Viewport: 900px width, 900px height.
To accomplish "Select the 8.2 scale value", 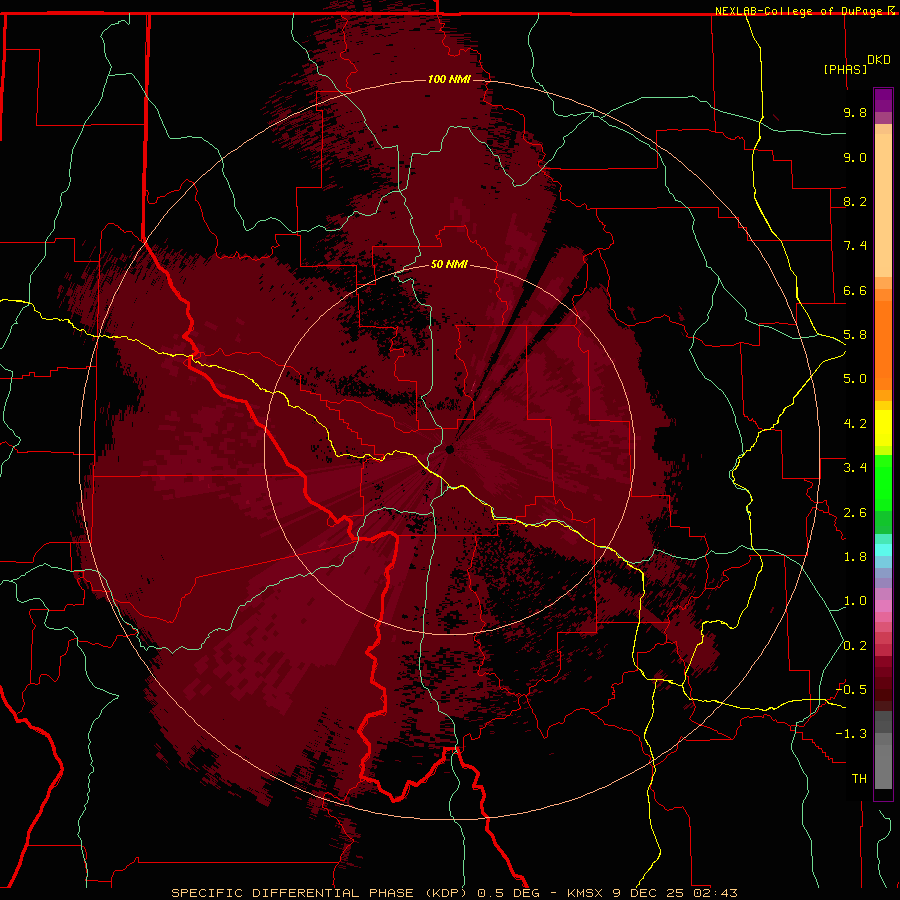I will coord(855,201).
